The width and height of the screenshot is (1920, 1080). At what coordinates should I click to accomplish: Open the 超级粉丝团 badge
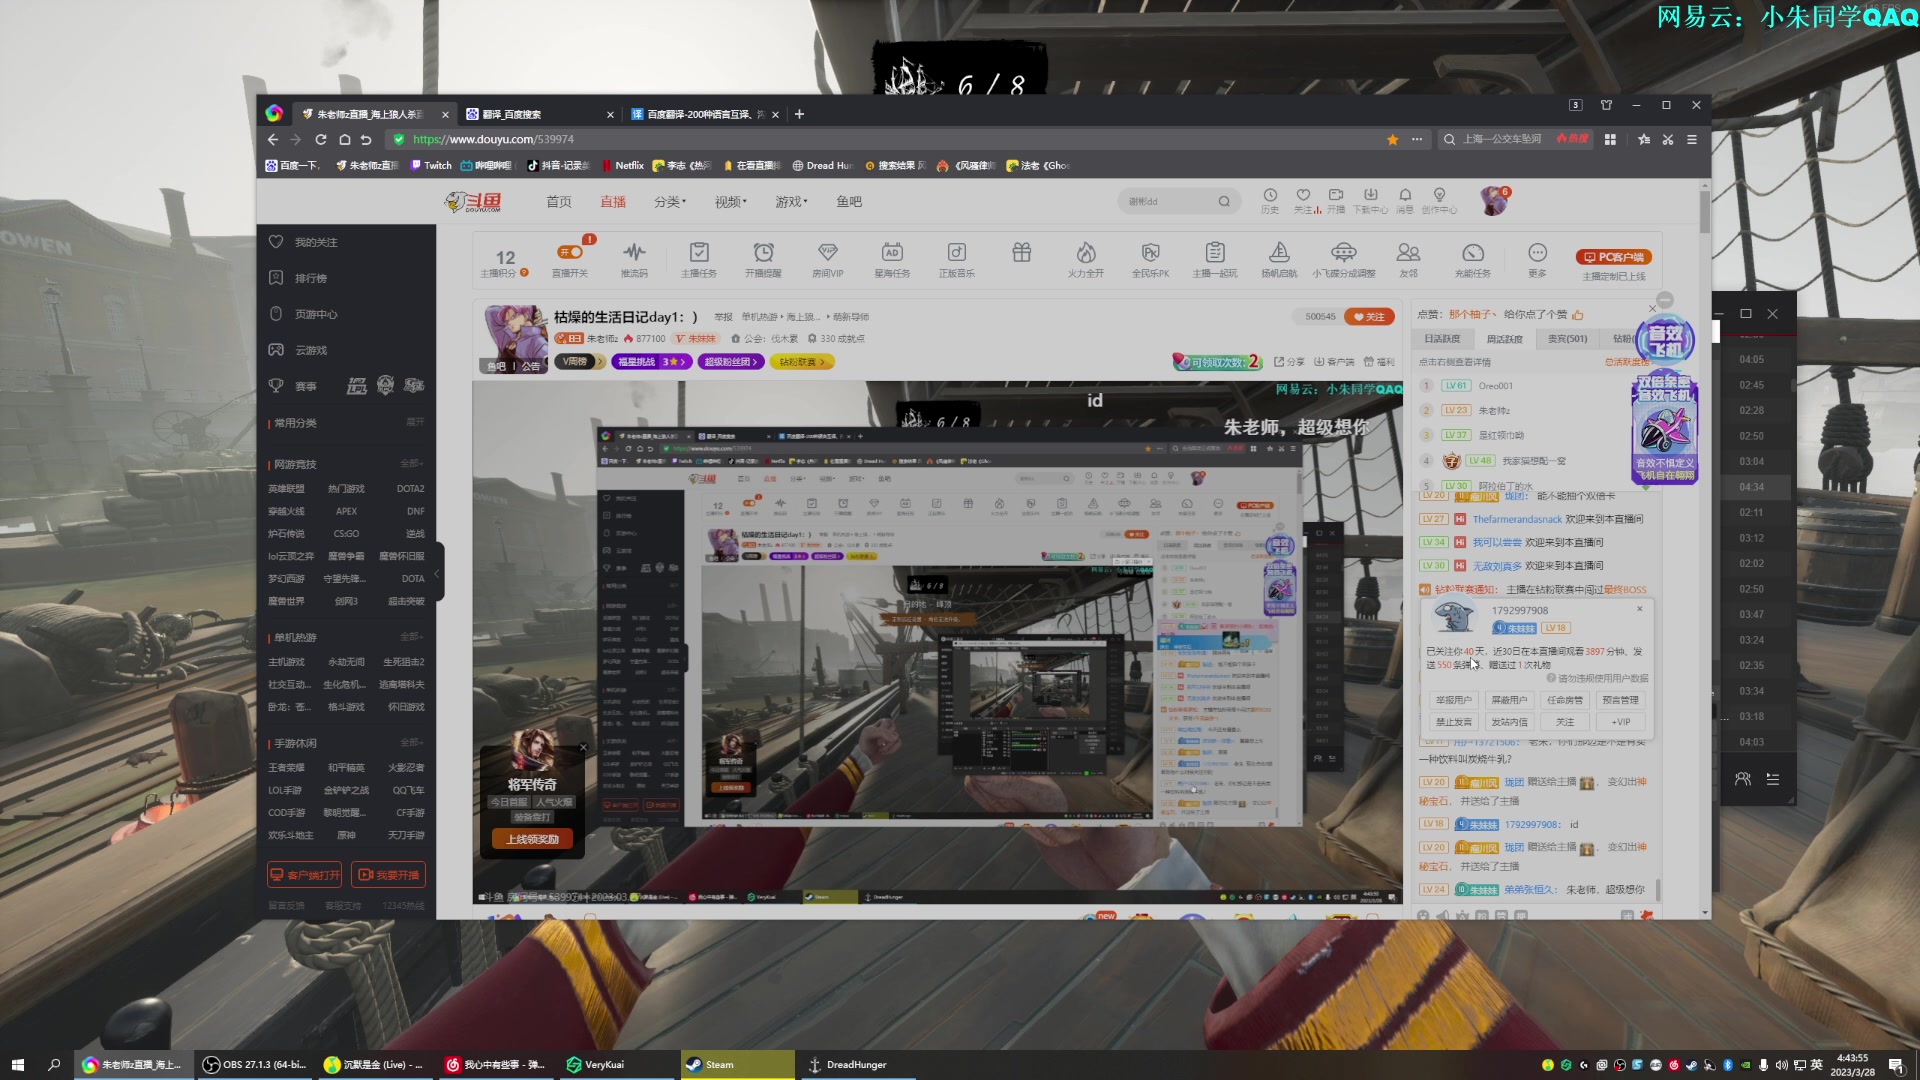[x=731, y=362]
